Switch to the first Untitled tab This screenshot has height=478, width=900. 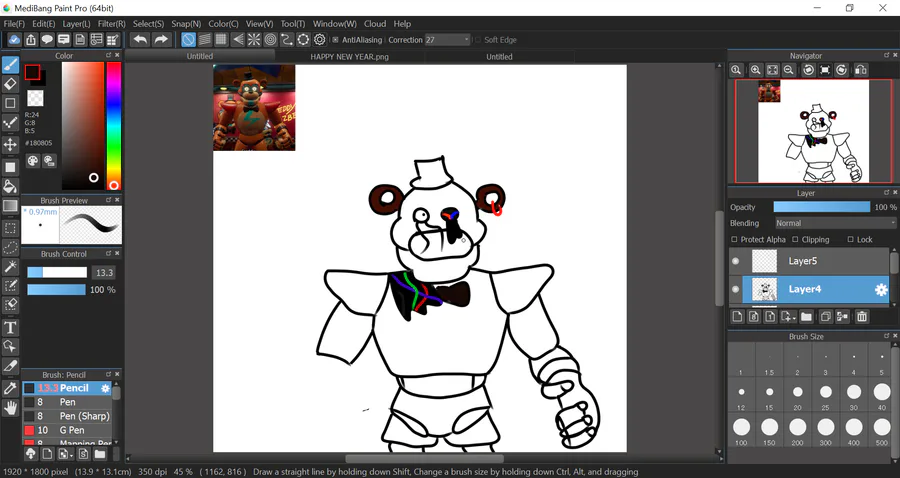(x=200, y=56)
